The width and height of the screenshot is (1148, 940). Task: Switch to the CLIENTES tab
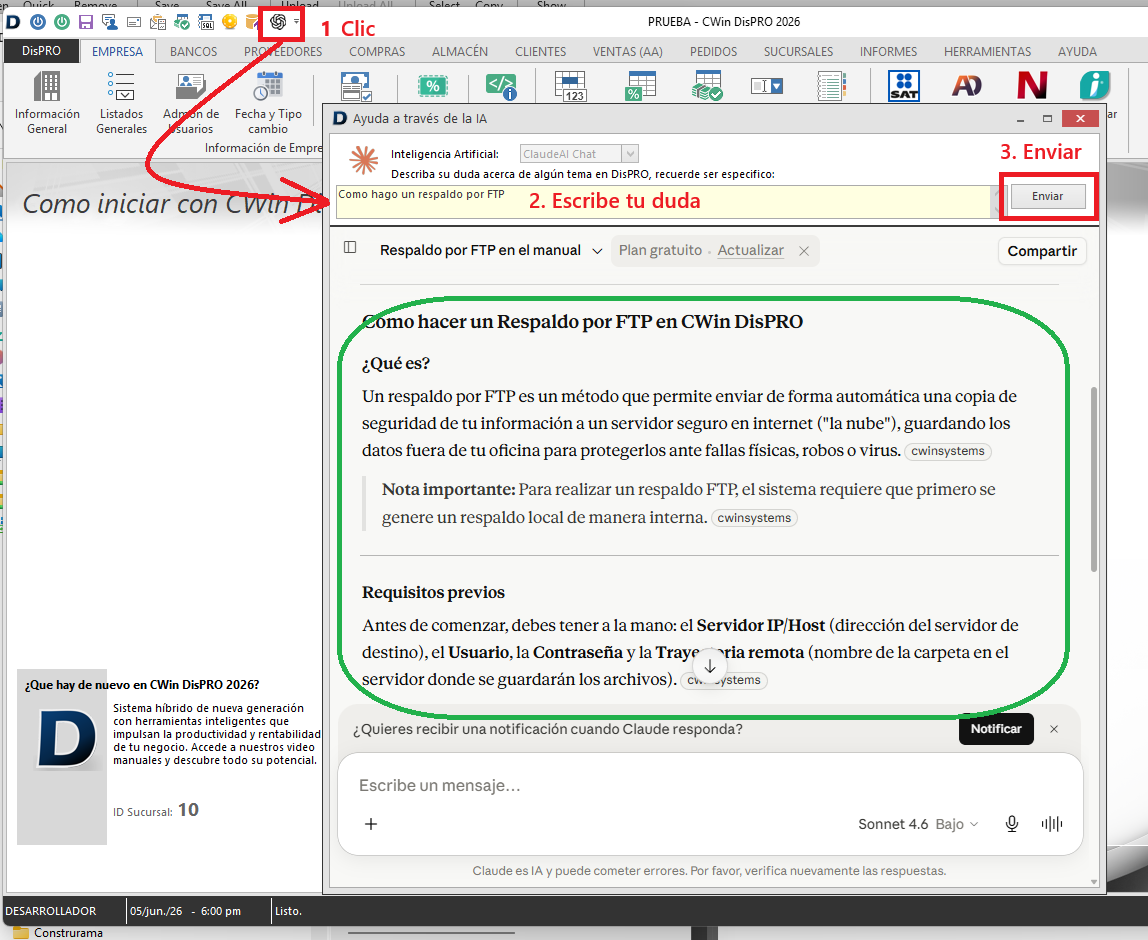click(x=540, y=51)
